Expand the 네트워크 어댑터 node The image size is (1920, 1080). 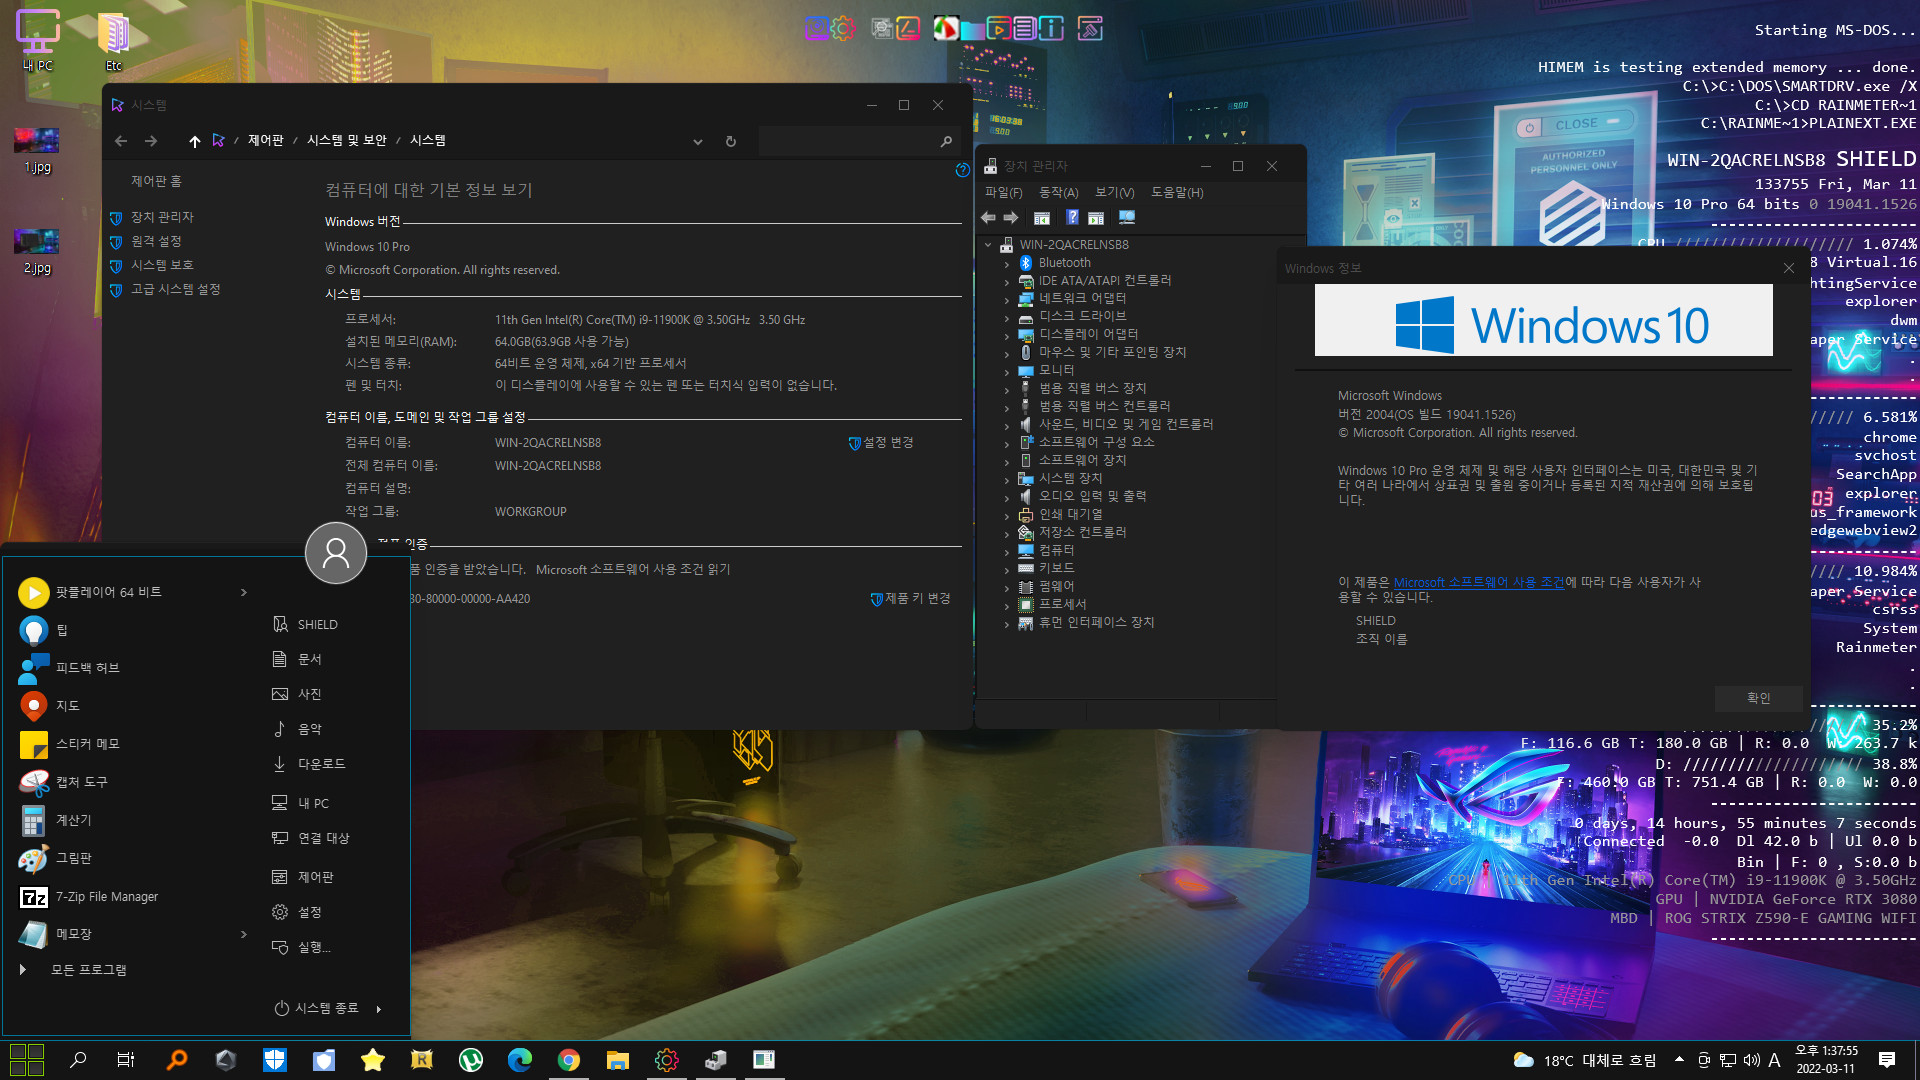coord(1007,299)
